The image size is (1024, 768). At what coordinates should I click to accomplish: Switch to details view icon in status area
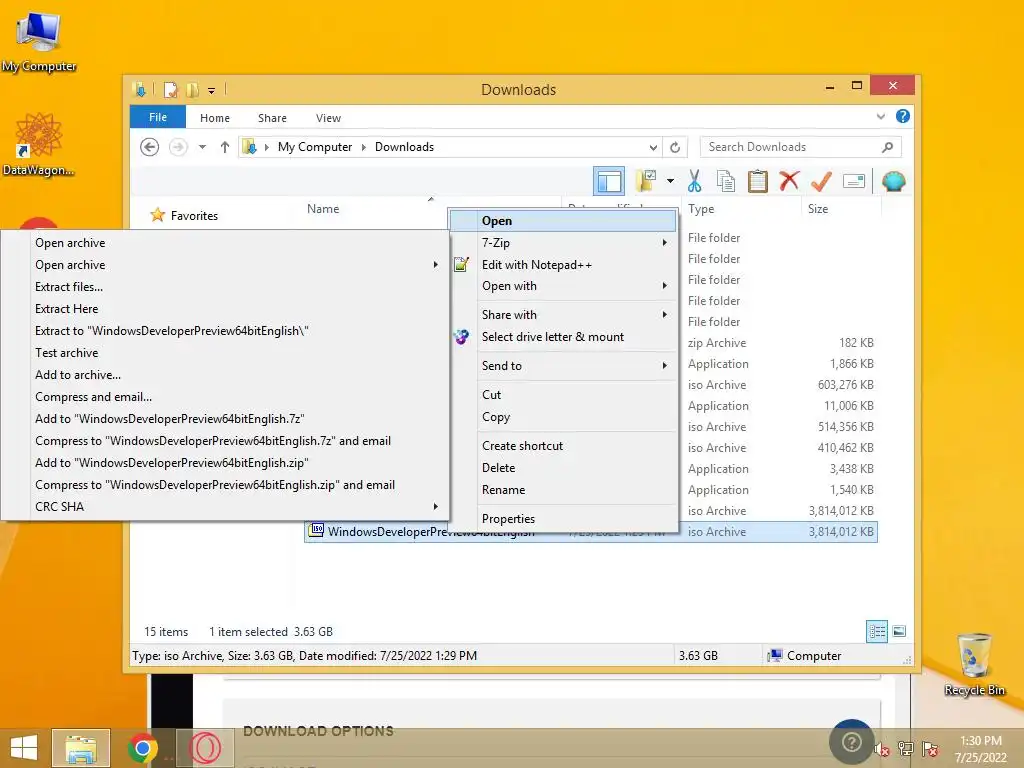pyautogui.click(x=876, y=631)
